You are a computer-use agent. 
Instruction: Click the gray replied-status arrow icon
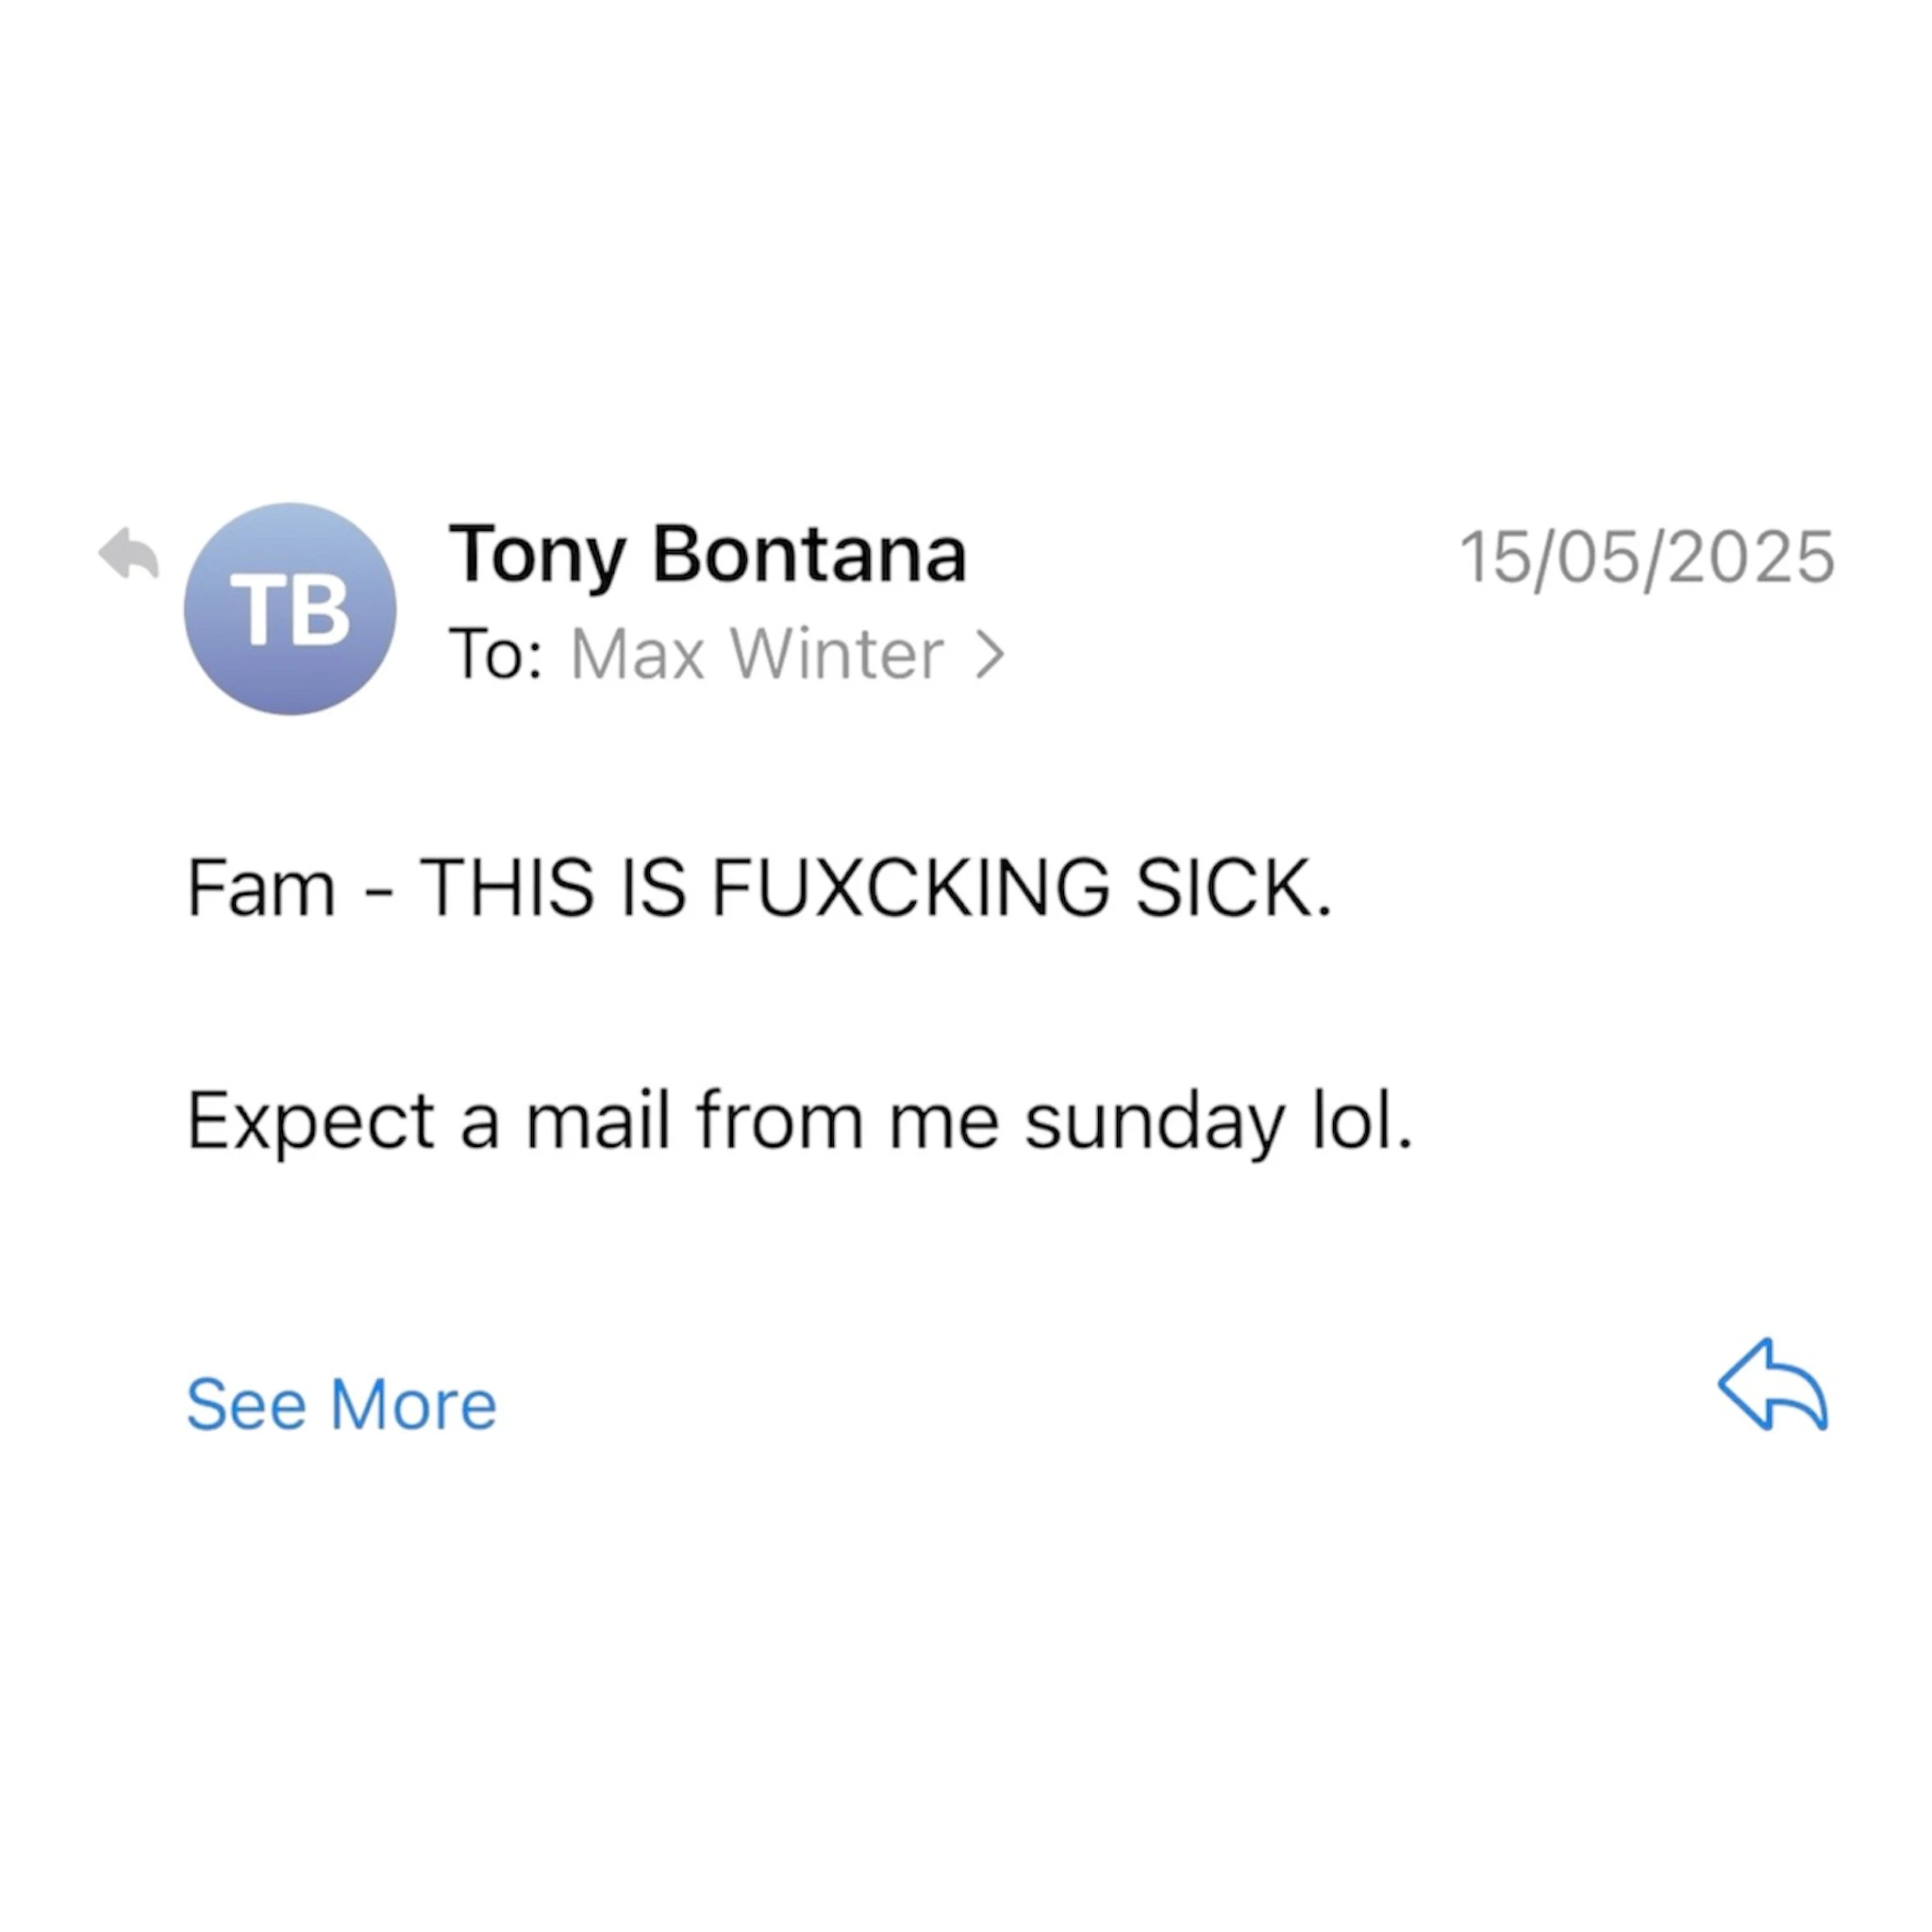click(x=129, y=553)
